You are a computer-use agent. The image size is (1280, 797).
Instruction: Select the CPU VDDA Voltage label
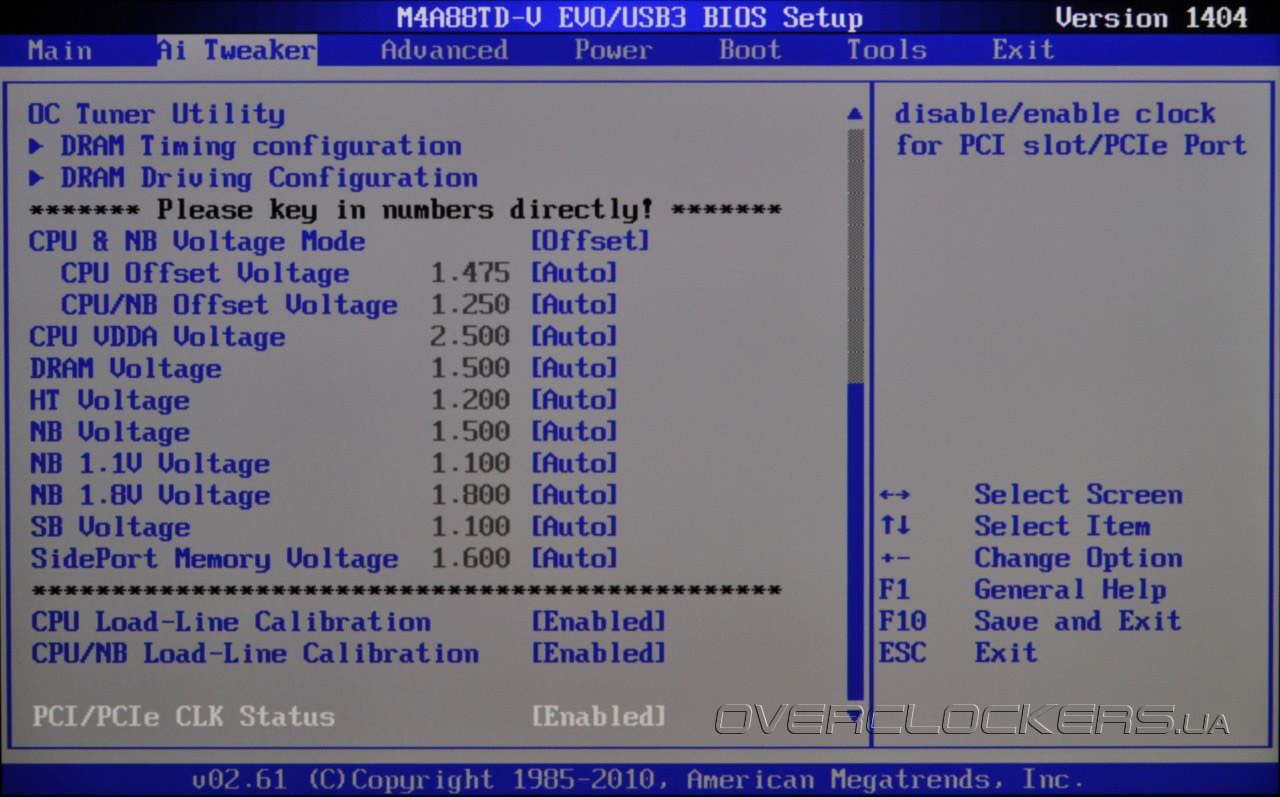(x=157, y=337)
